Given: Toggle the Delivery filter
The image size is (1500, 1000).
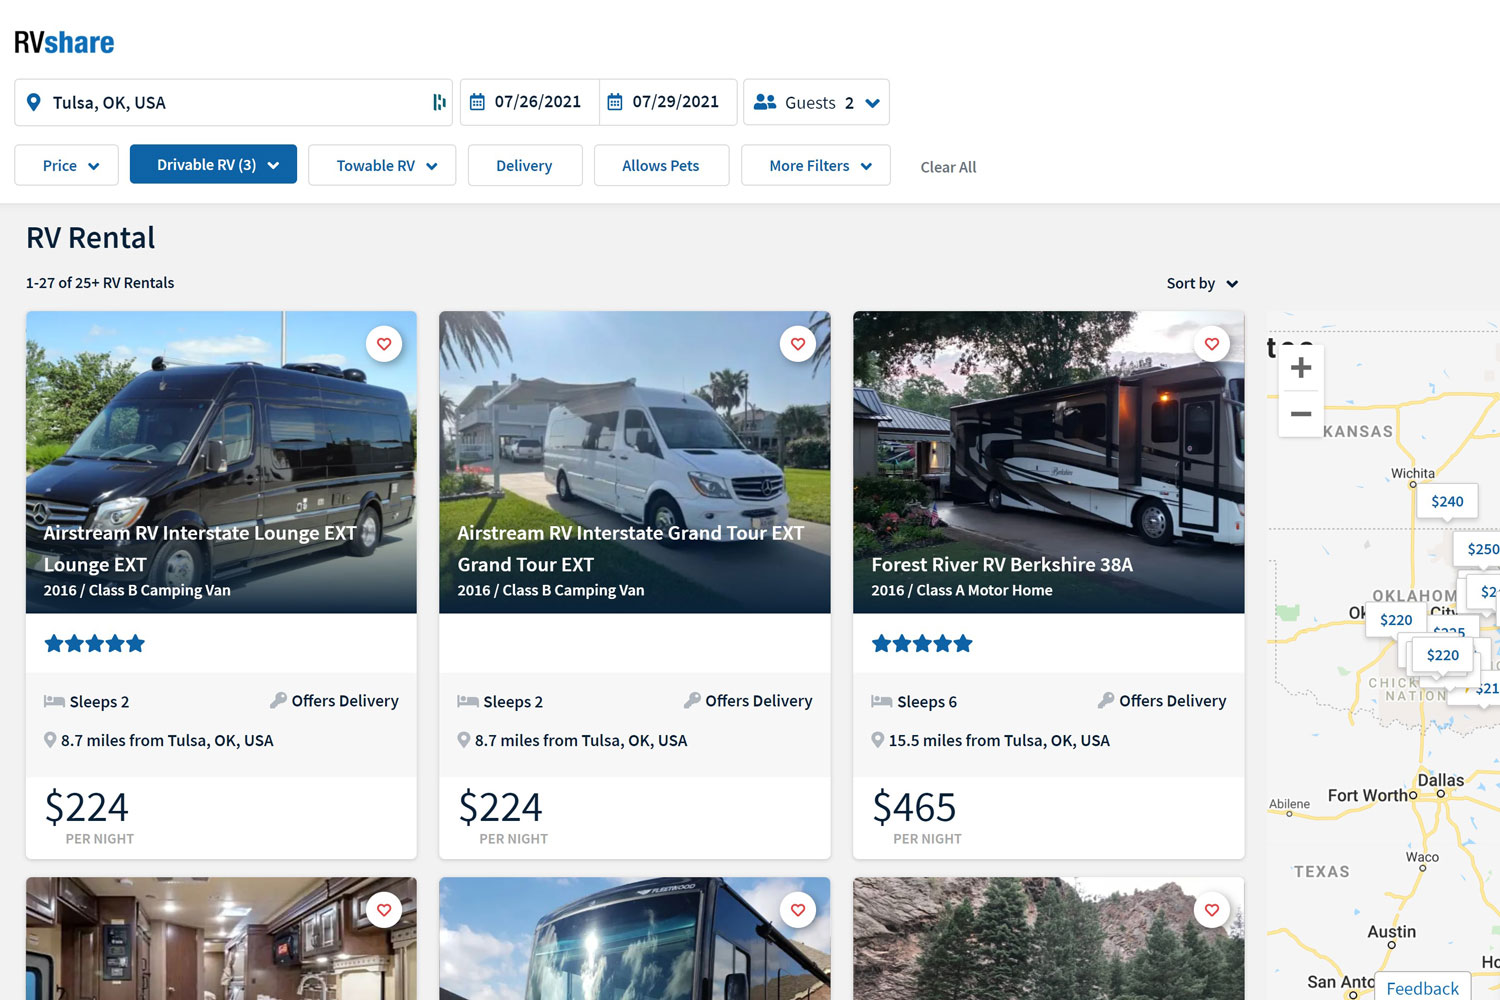Looking at the screenshot, I should pos(525,165).
